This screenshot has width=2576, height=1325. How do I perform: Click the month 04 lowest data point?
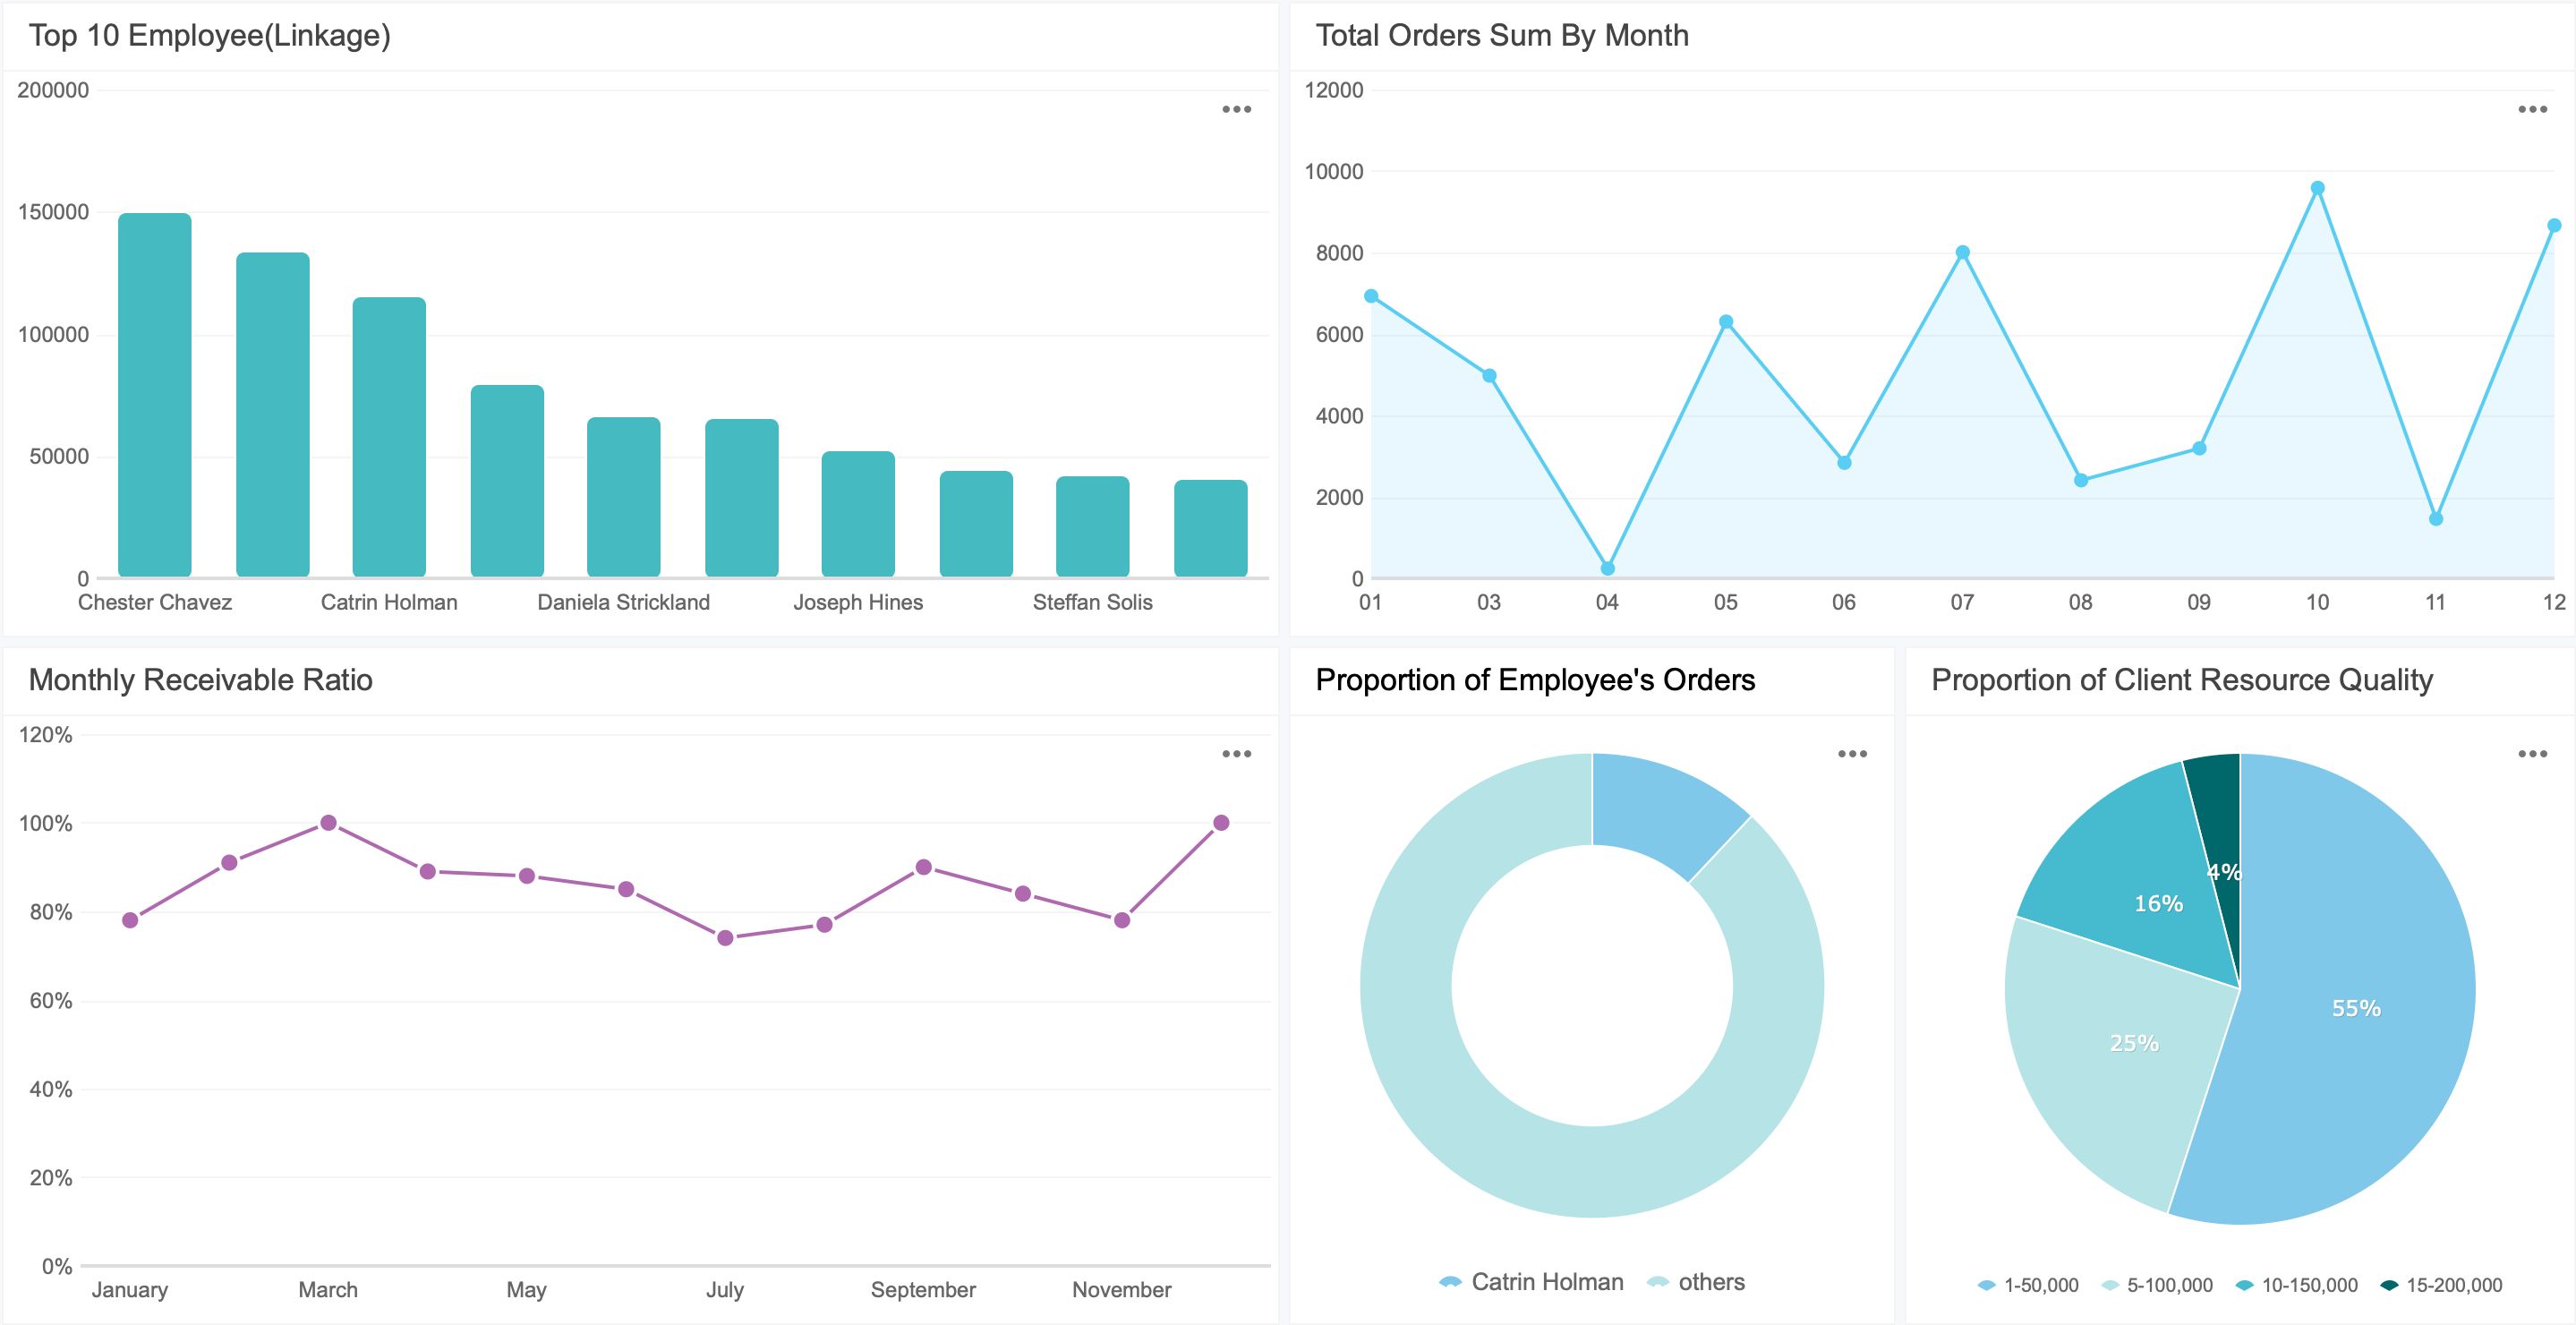click(1607, 568)
